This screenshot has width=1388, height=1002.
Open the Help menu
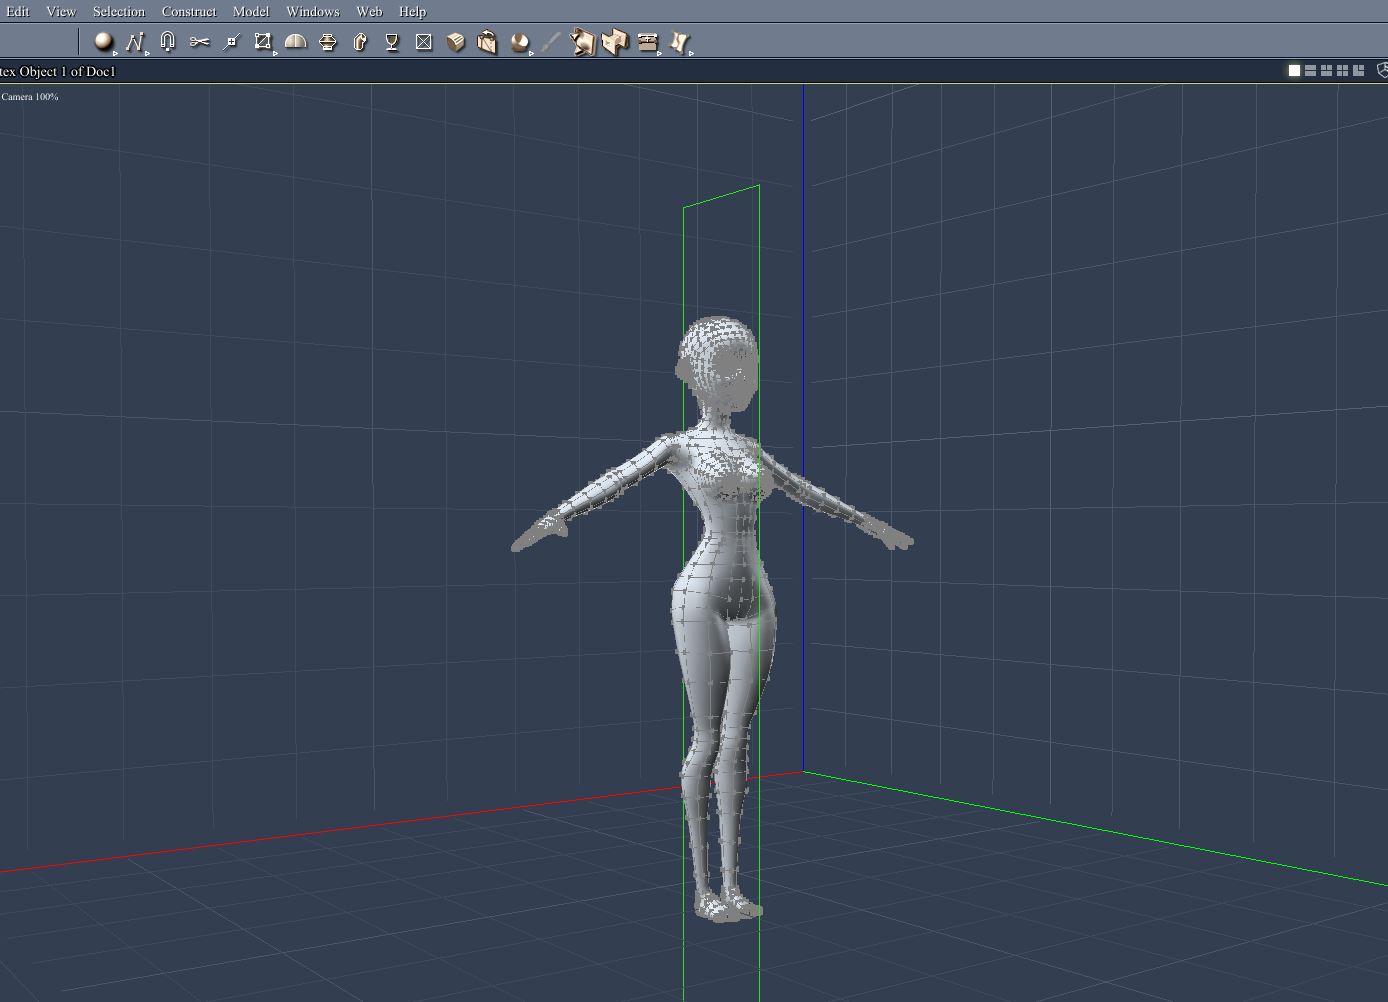click(x=412, y=11)
